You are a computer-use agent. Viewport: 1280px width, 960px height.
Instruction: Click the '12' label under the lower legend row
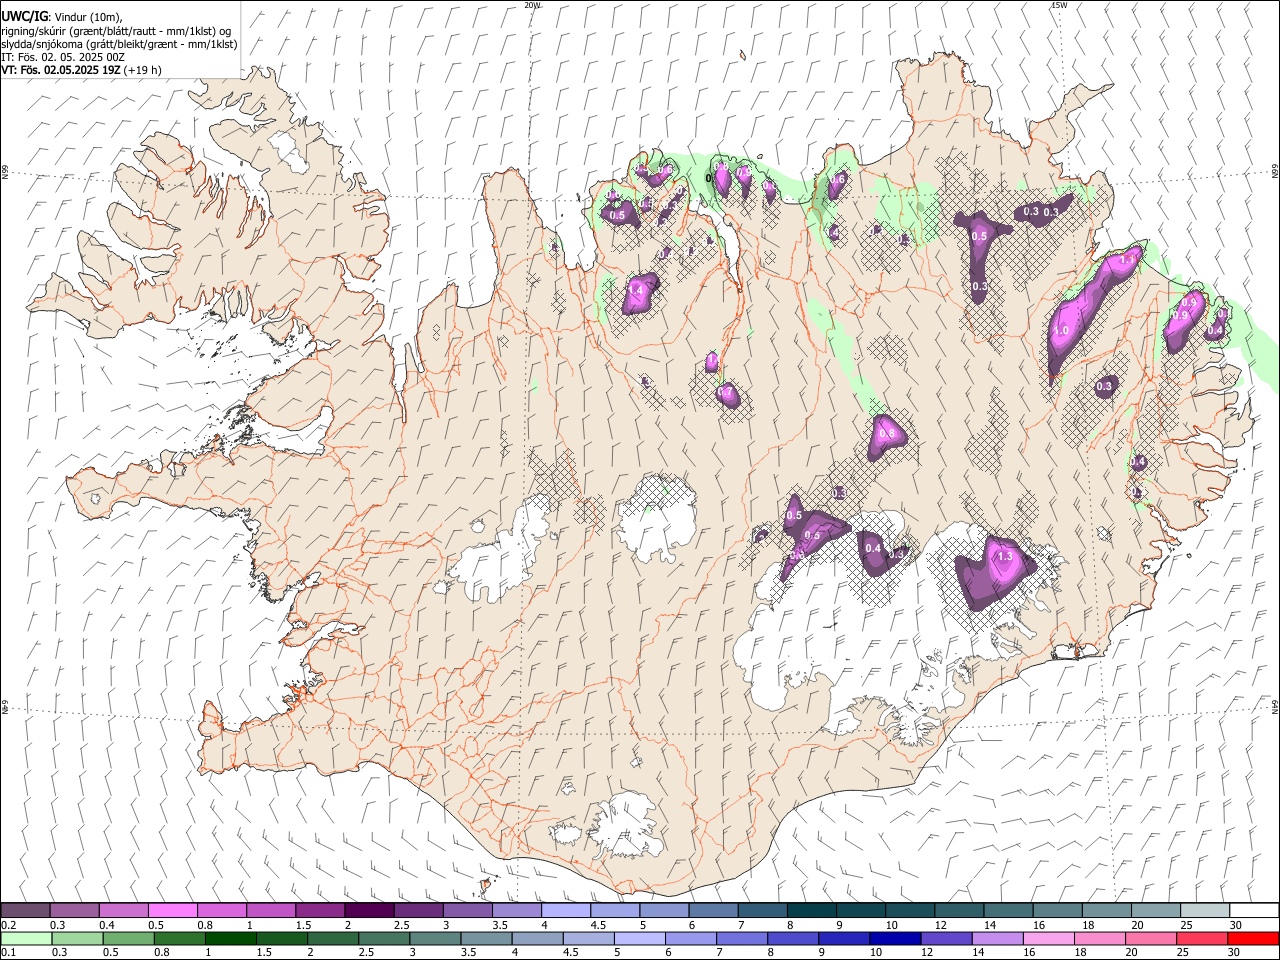pyautogui.click(x=927, y=953)
